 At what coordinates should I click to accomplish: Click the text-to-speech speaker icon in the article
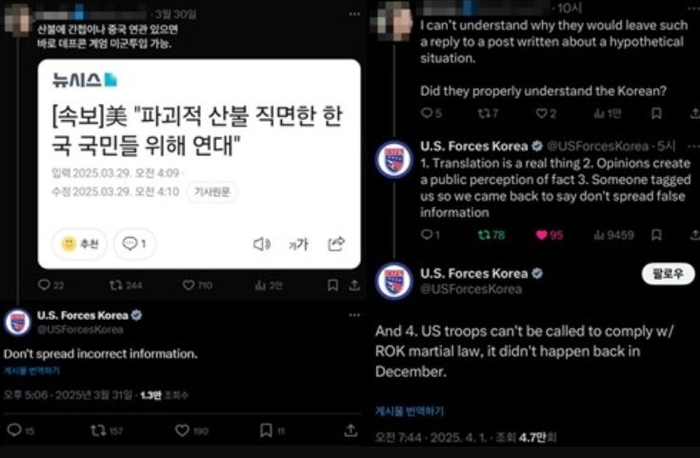coord(262,244)
